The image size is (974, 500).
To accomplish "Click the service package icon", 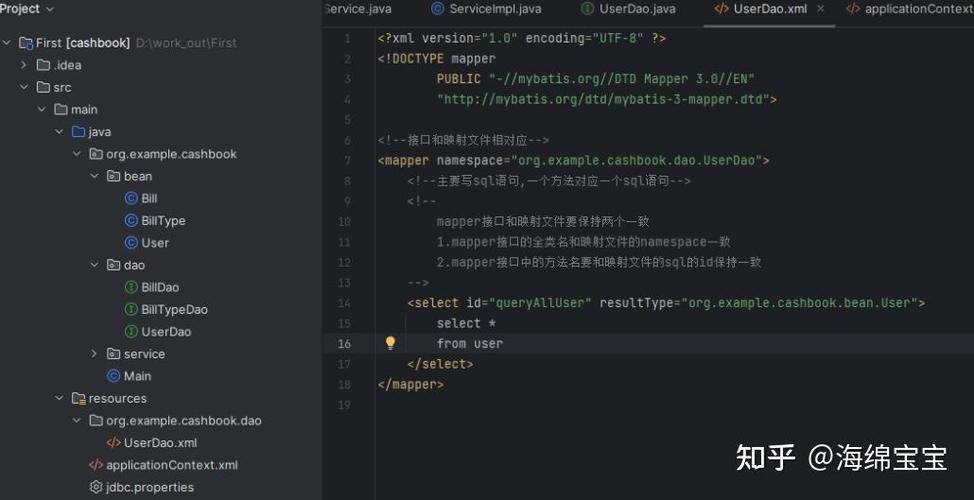I will pyautogui.click(x=114, y=353).
